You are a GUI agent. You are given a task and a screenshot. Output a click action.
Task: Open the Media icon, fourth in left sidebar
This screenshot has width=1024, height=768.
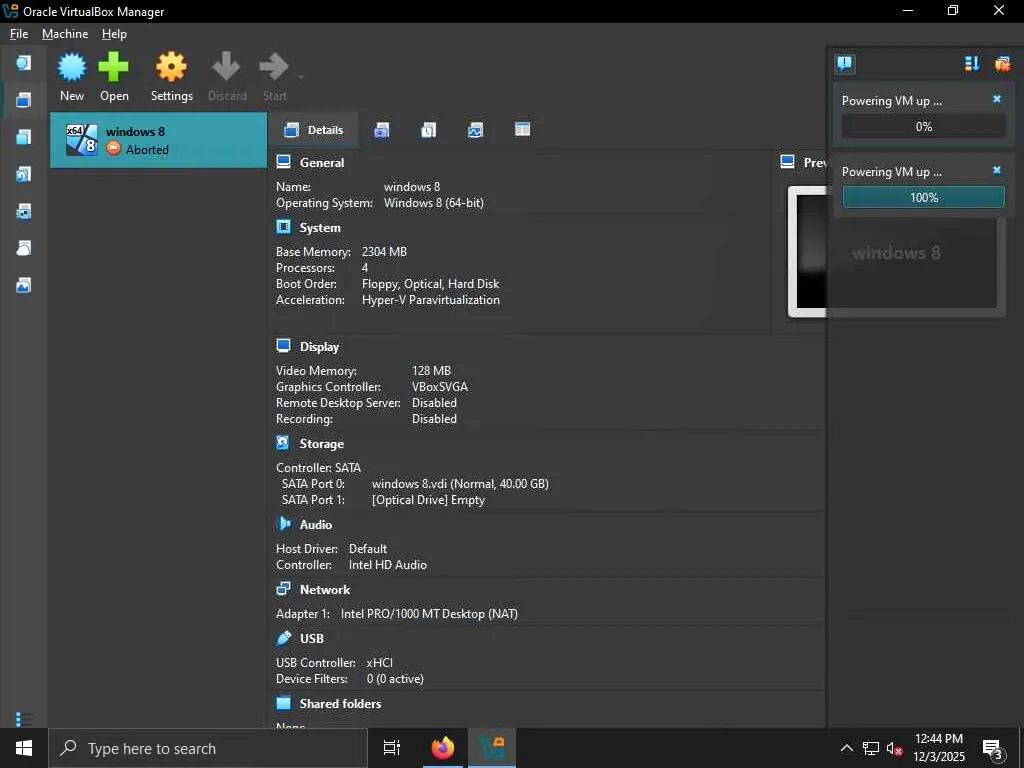pyautogui.click(x=24, y=174)
